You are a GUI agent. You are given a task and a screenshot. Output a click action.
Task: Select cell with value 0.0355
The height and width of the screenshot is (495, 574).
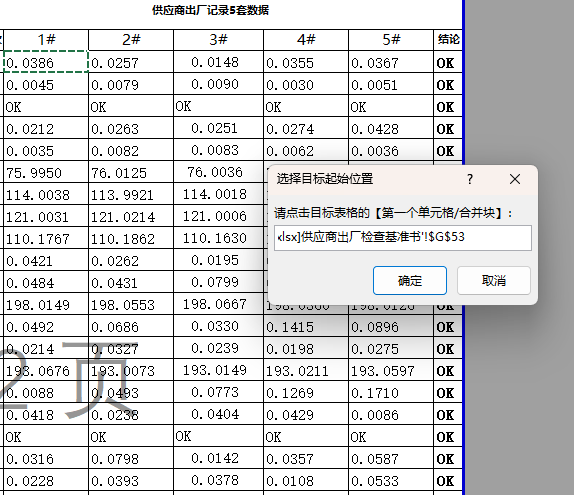tap(306, 62)
